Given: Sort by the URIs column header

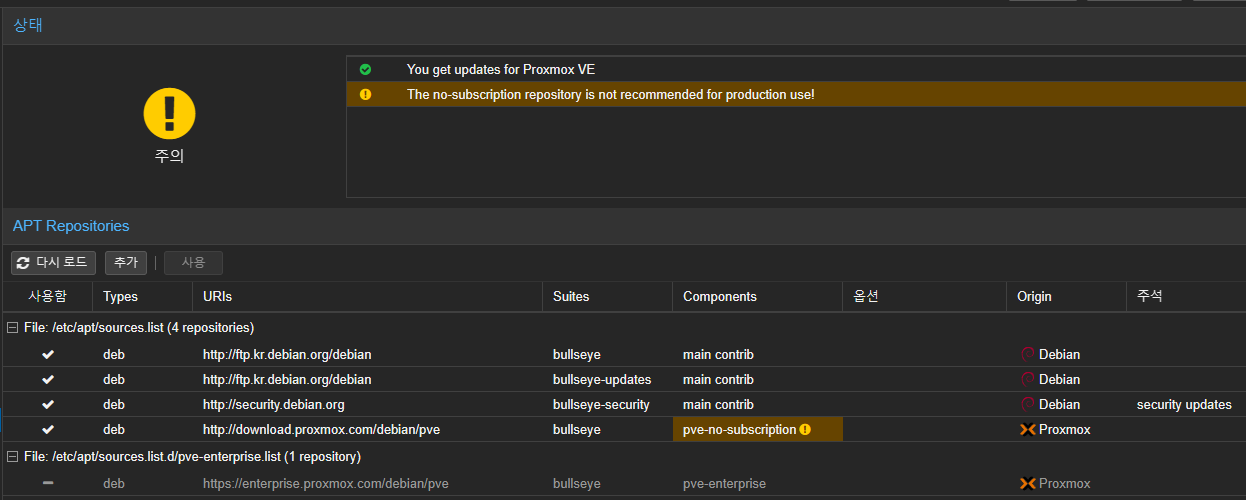Looking at the screenshot, I should click(x=367, y=297).
